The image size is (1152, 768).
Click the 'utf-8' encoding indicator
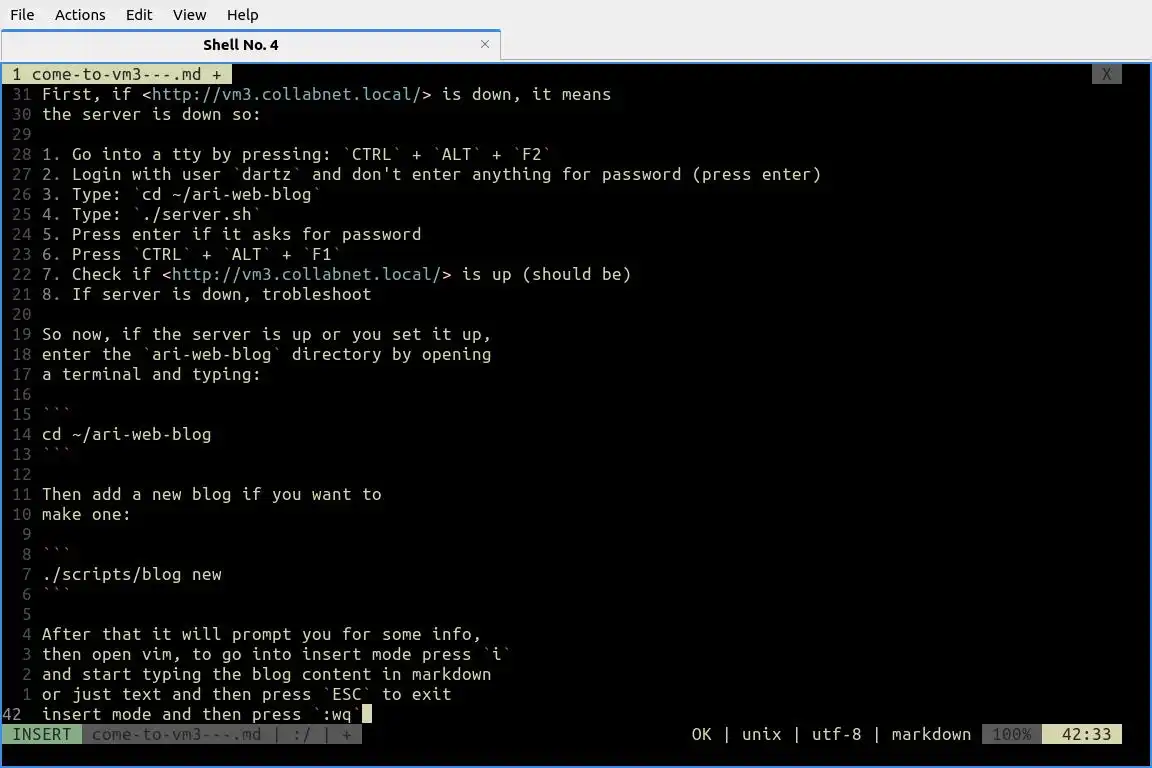[x=836, y=734]
